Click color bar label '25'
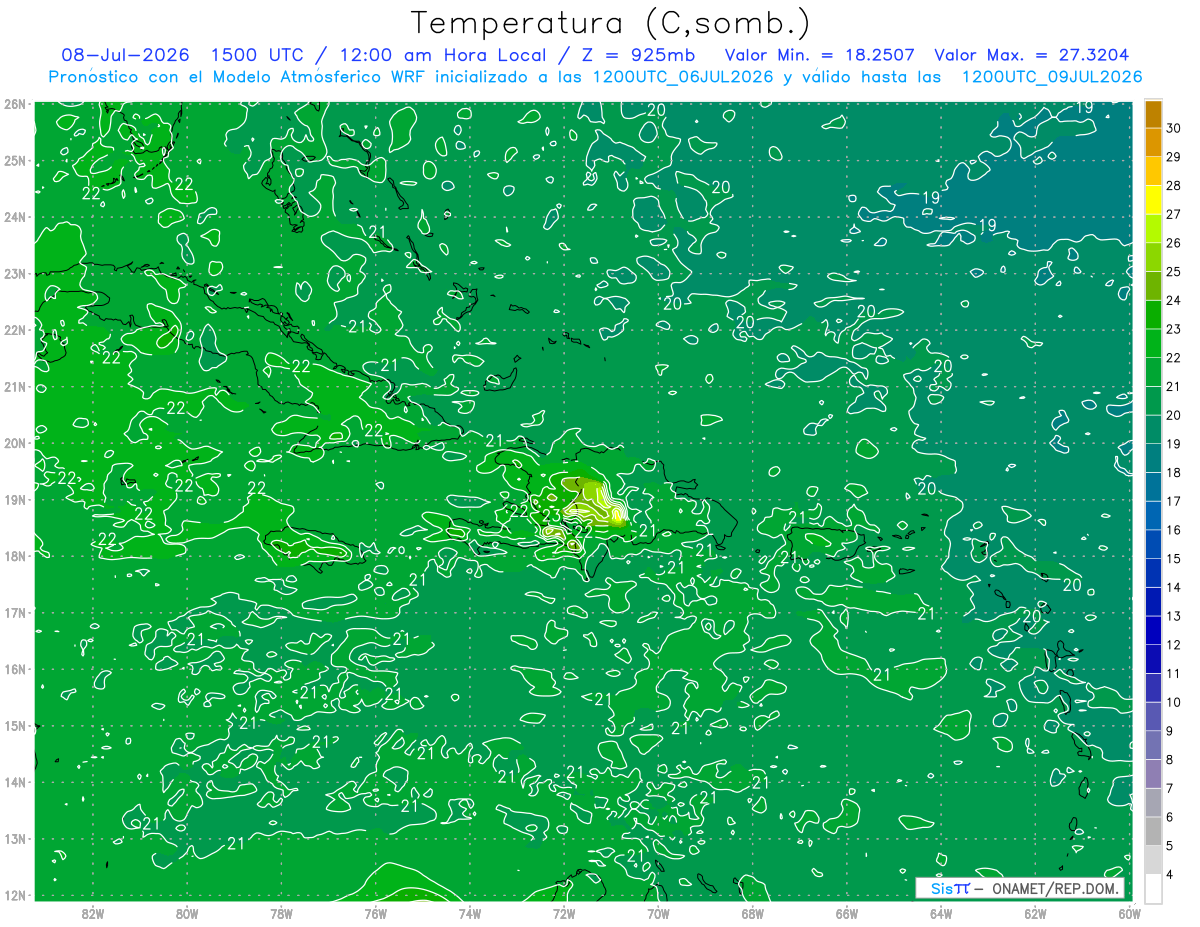Image resolution: width=1200 pixels, height=927 pixels. [1173, 272]
